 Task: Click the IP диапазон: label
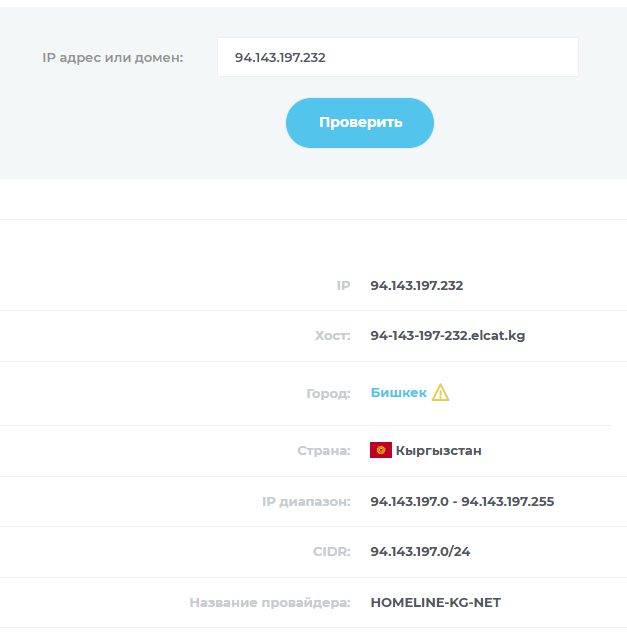[x=306, y=502]
